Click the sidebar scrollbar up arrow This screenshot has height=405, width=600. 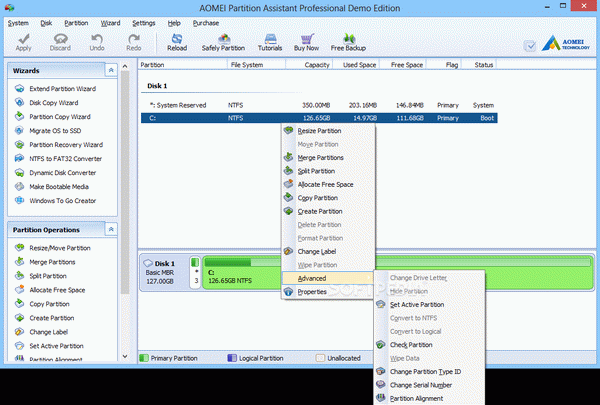tap(125, 67)
